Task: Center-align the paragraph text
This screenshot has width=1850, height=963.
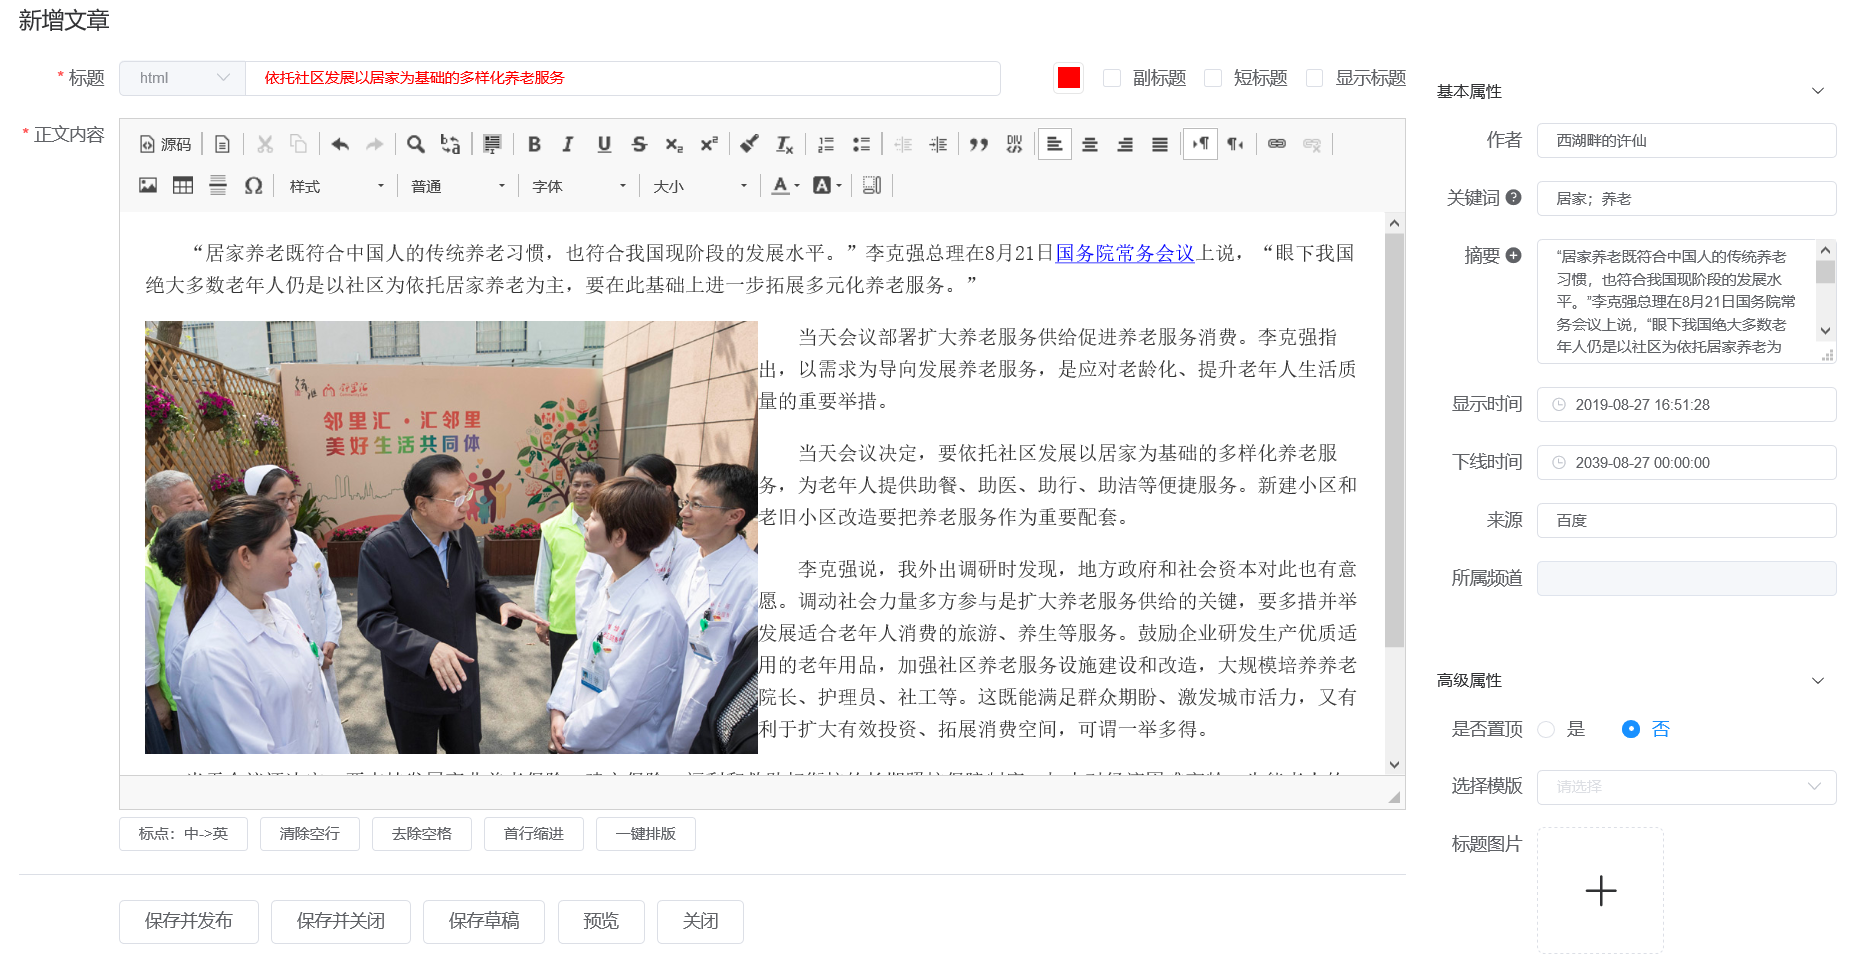Action: (1090, 144)
